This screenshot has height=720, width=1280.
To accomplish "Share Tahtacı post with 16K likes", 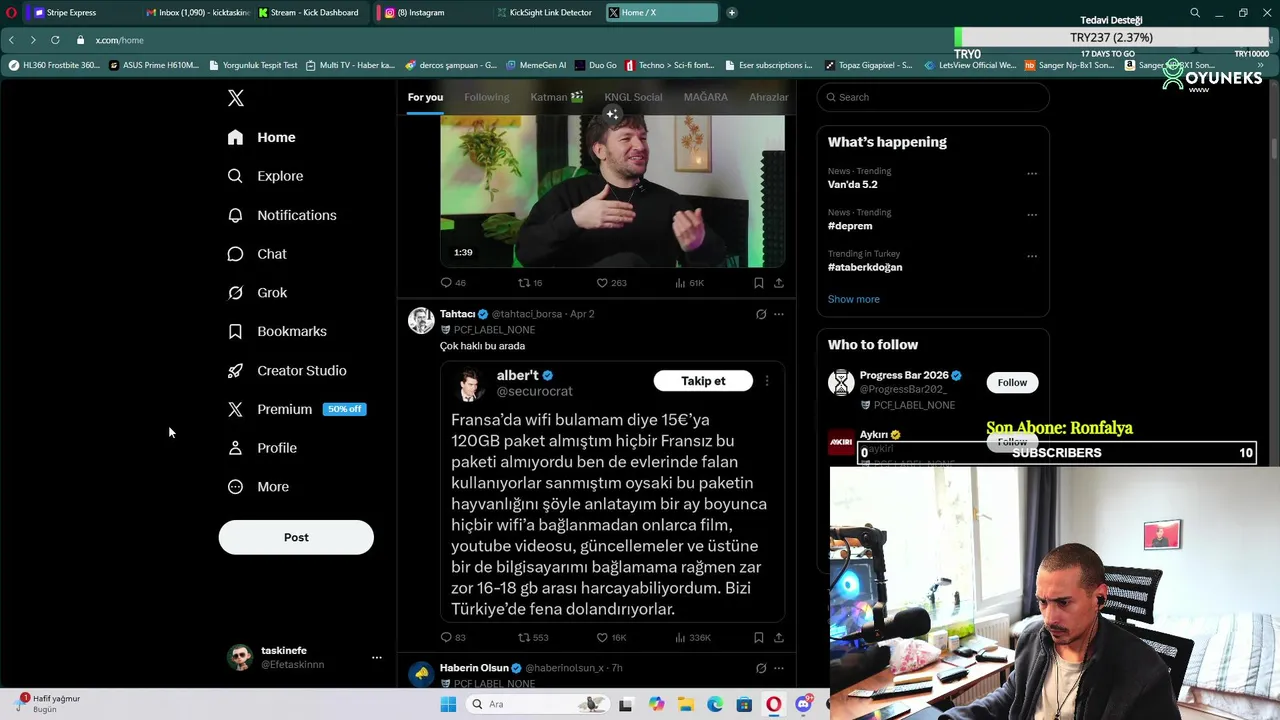I will pyautogui.click(x=778, y=637).
